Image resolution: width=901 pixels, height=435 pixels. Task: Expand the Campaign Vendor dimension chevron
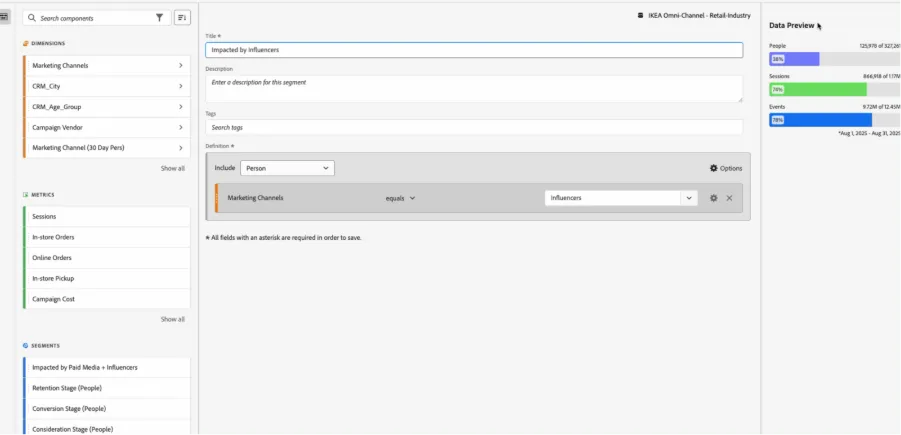coord(180,128)
